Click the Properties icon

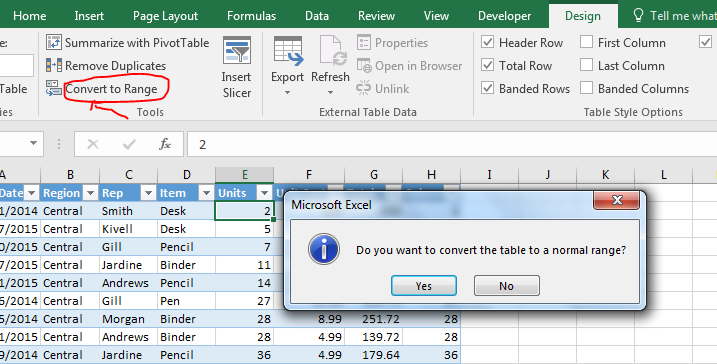coord(364,42)
